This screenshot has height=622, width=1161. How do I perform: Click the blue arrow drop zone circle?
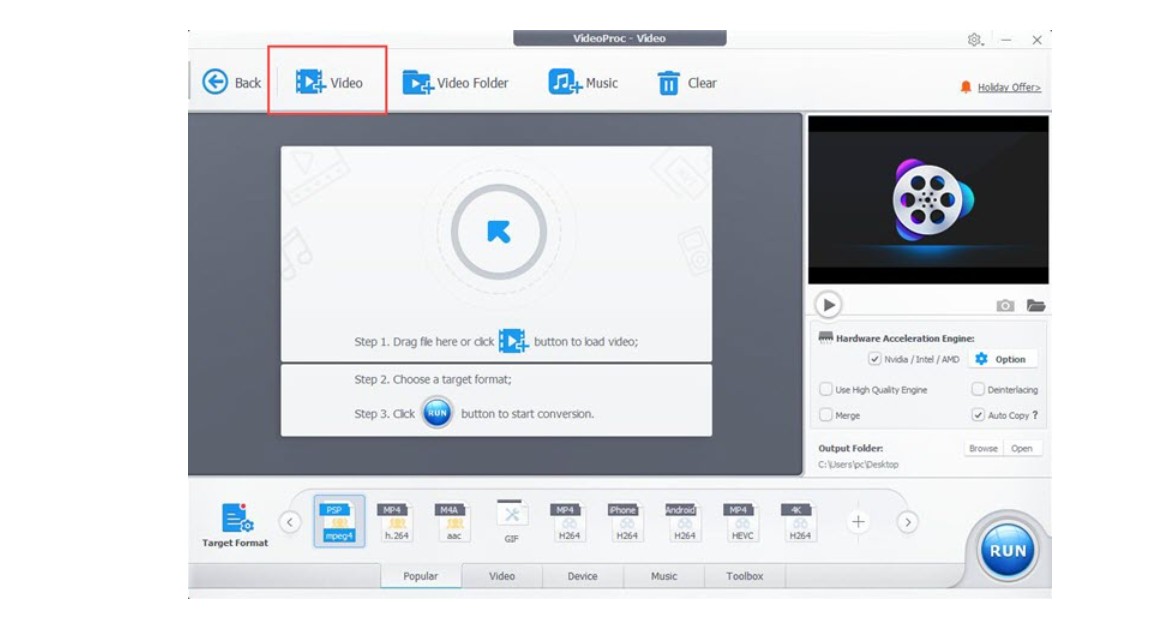tap(498, 232)
